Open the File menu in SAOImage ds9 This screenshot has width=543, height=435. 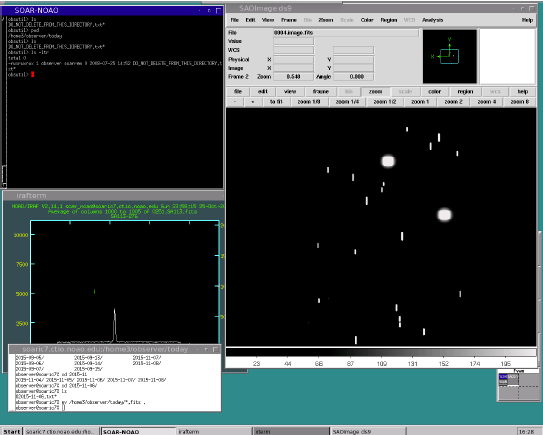tap(234, 20)
